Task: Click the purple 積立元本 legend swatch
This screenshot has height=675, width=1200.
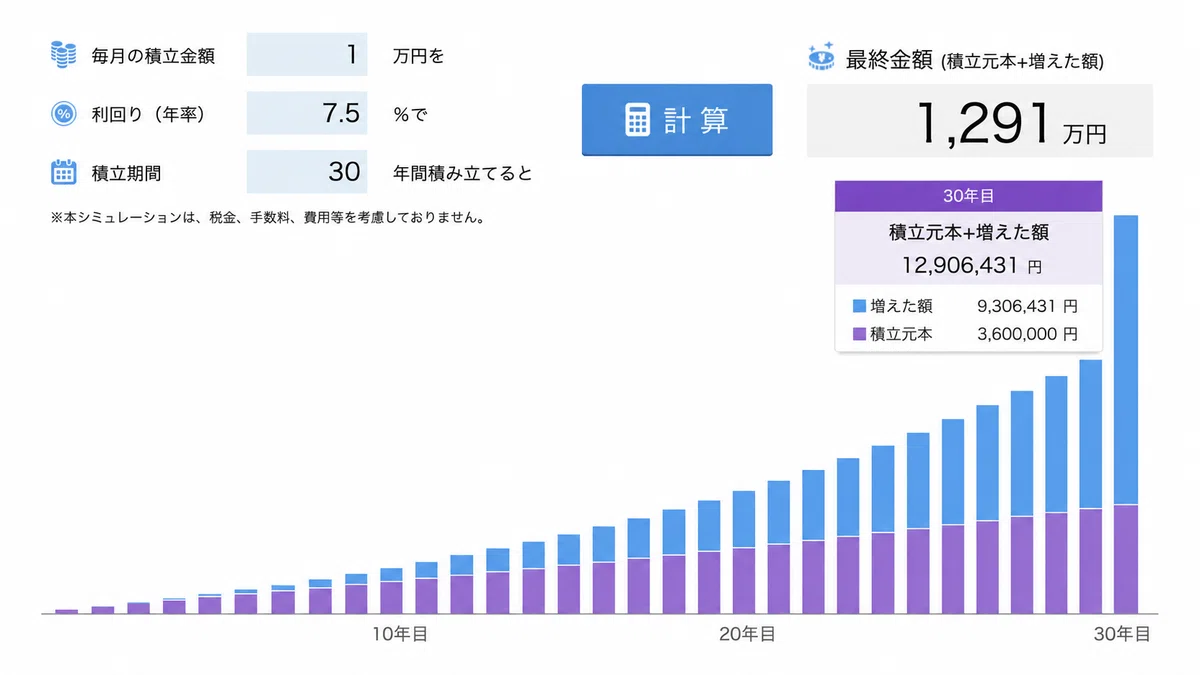Action: (x=859, y=334)
